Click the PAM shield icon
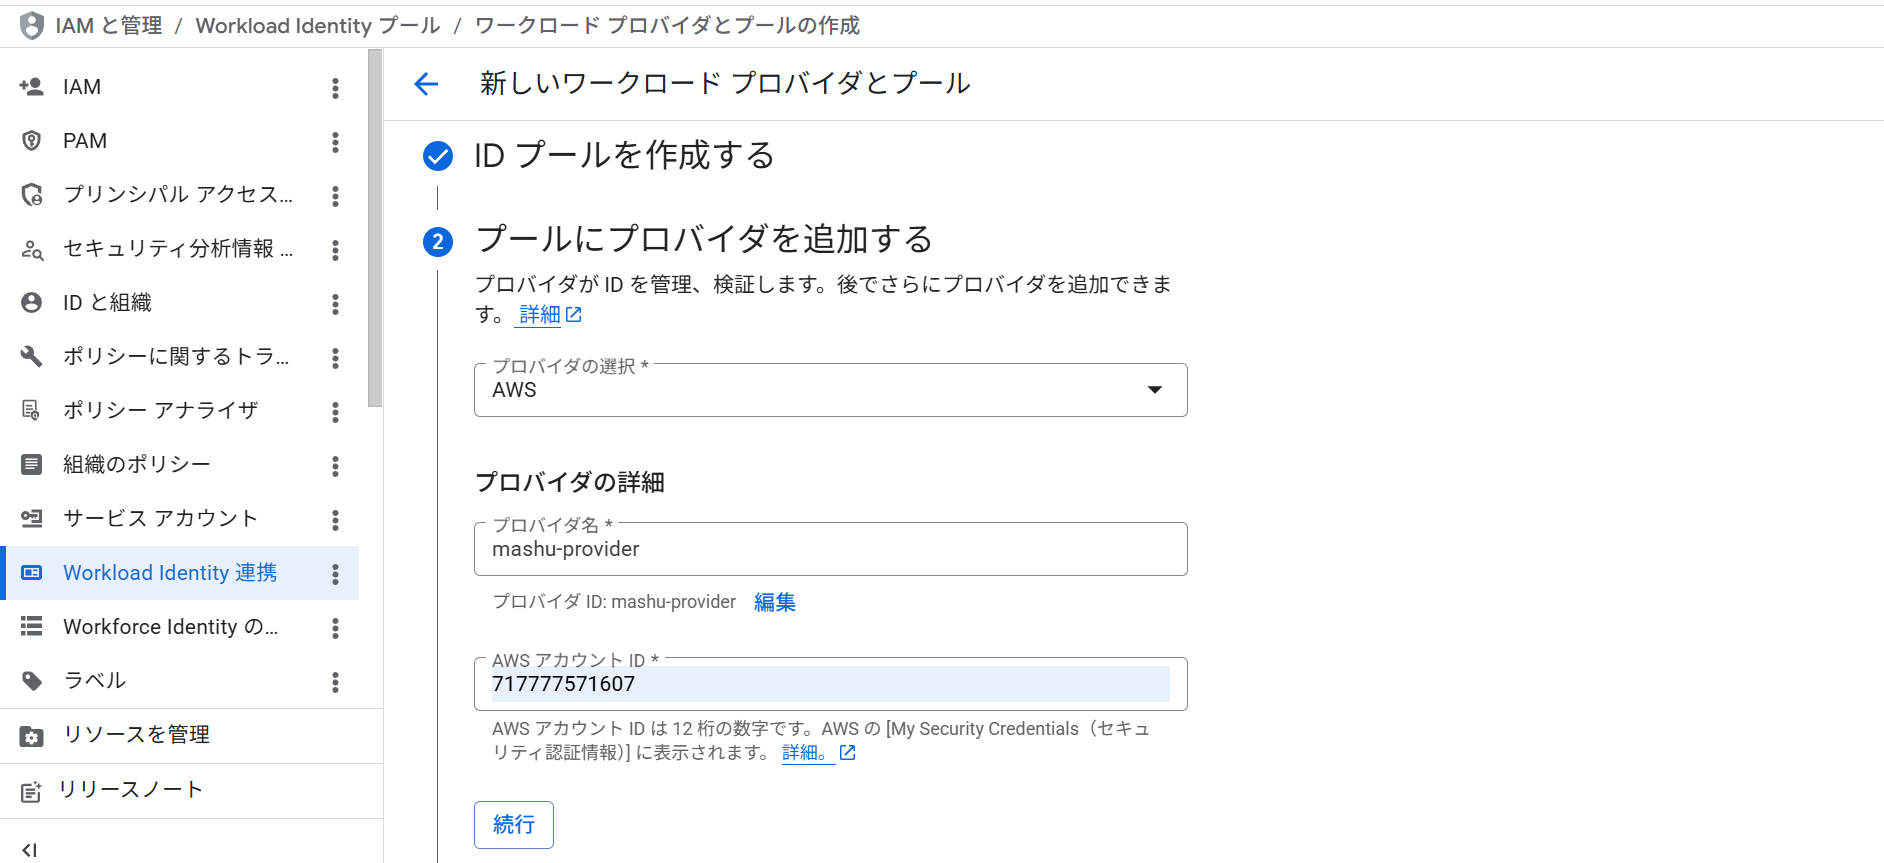The image size is (1884, 863). point(32,141)
